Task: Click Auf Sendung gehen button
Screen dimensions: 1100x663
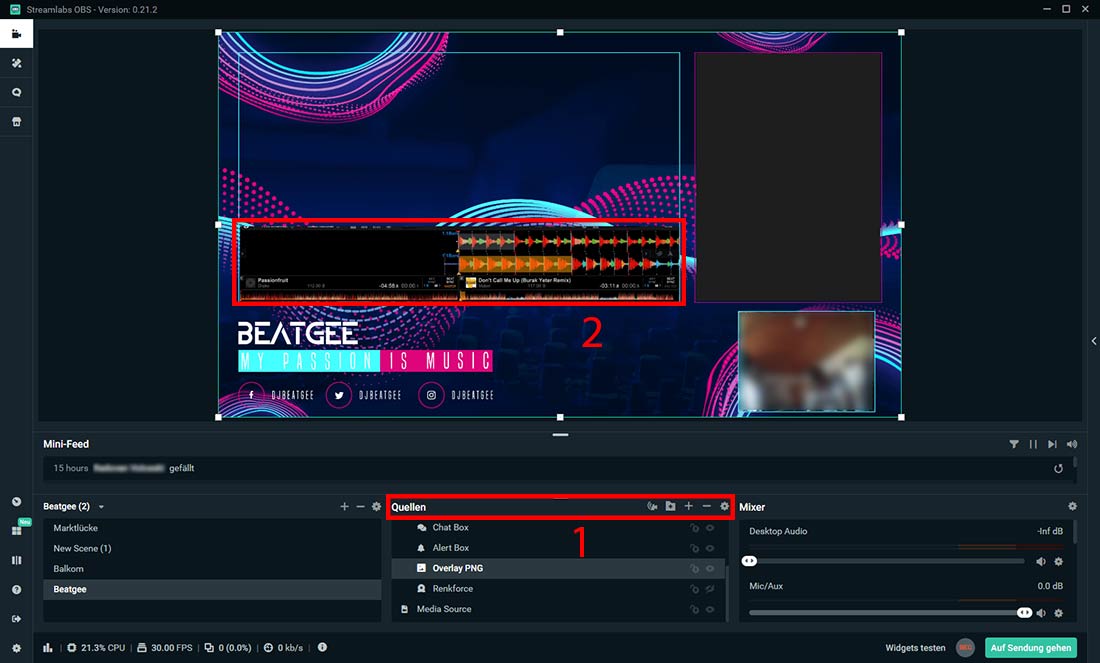Action: click(x=1031, y=648)
